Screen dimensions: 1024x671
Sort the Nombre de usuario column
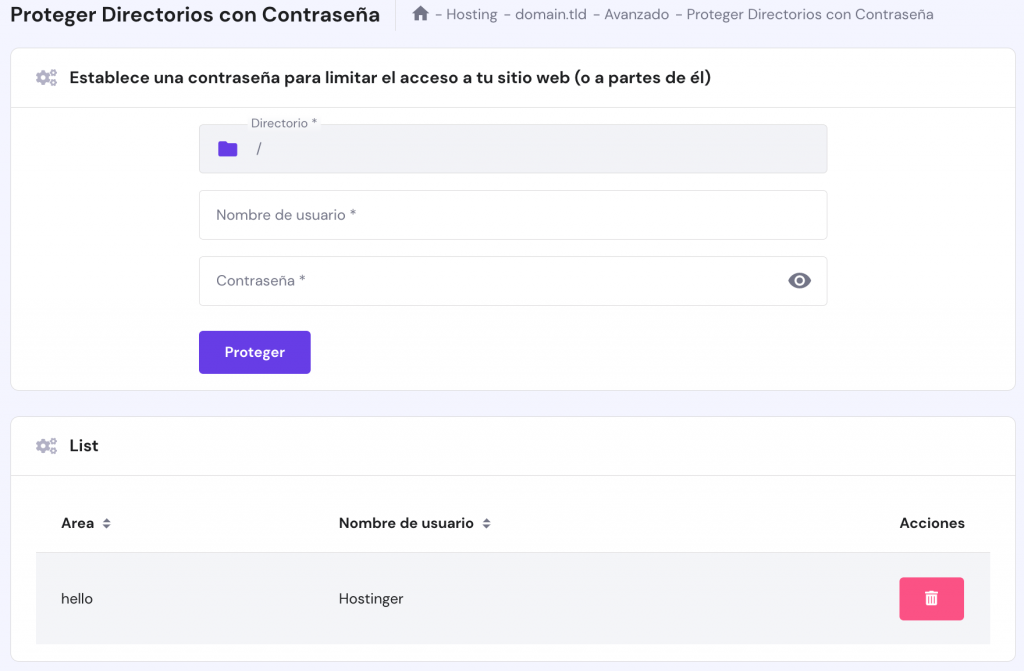486,523
